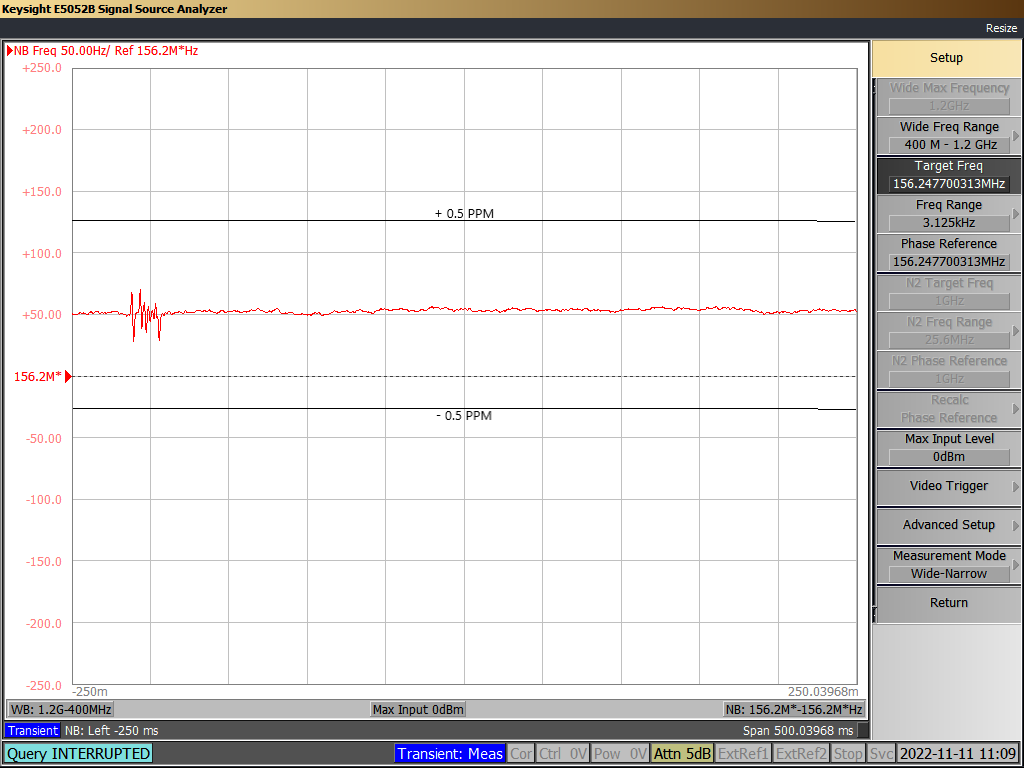
Task: Select the Query INTERRUPTED status field
Action: pyautogui.click(x=77, y=754)
